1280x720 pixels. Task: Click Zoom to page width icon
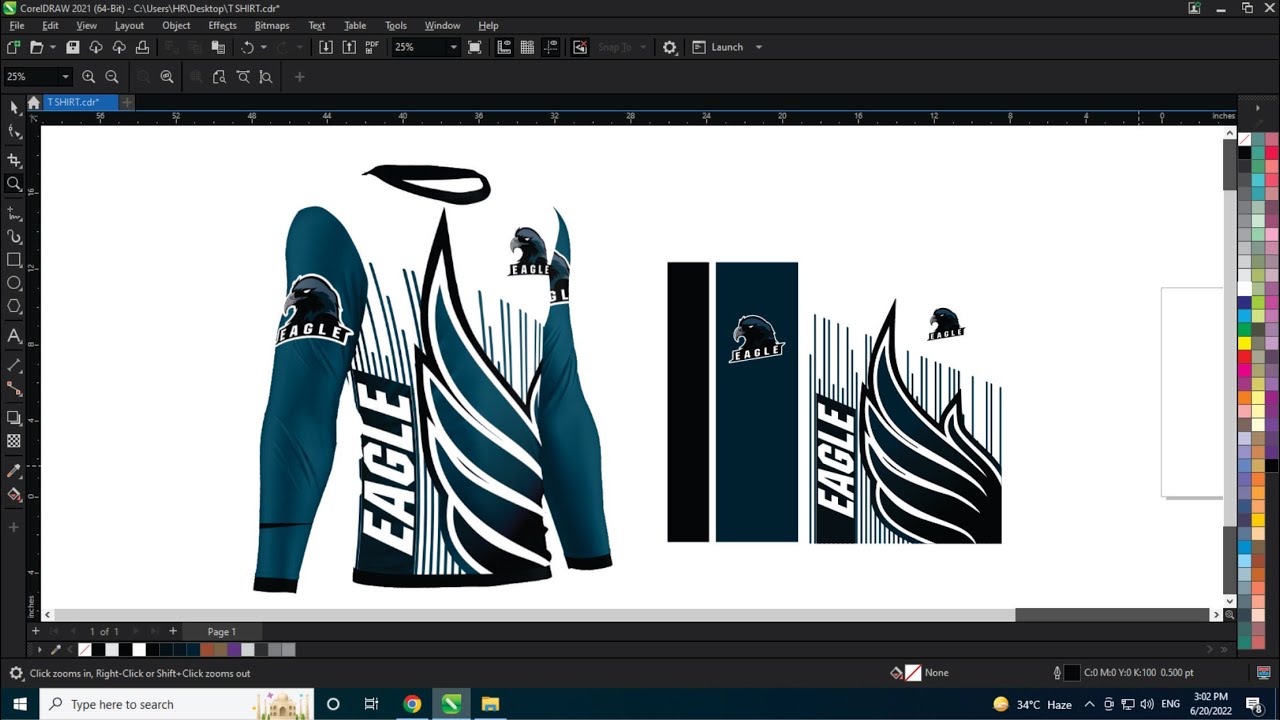pos(243,77)
